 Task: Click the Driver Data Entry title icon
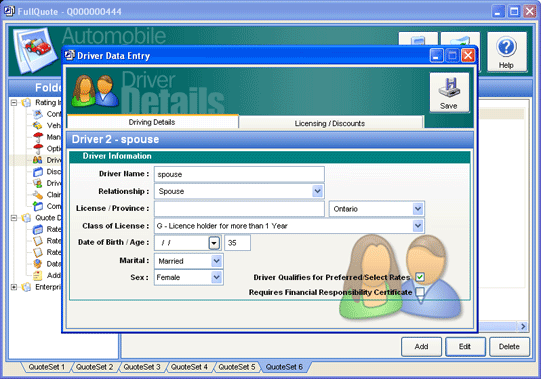tap(70, 55)
